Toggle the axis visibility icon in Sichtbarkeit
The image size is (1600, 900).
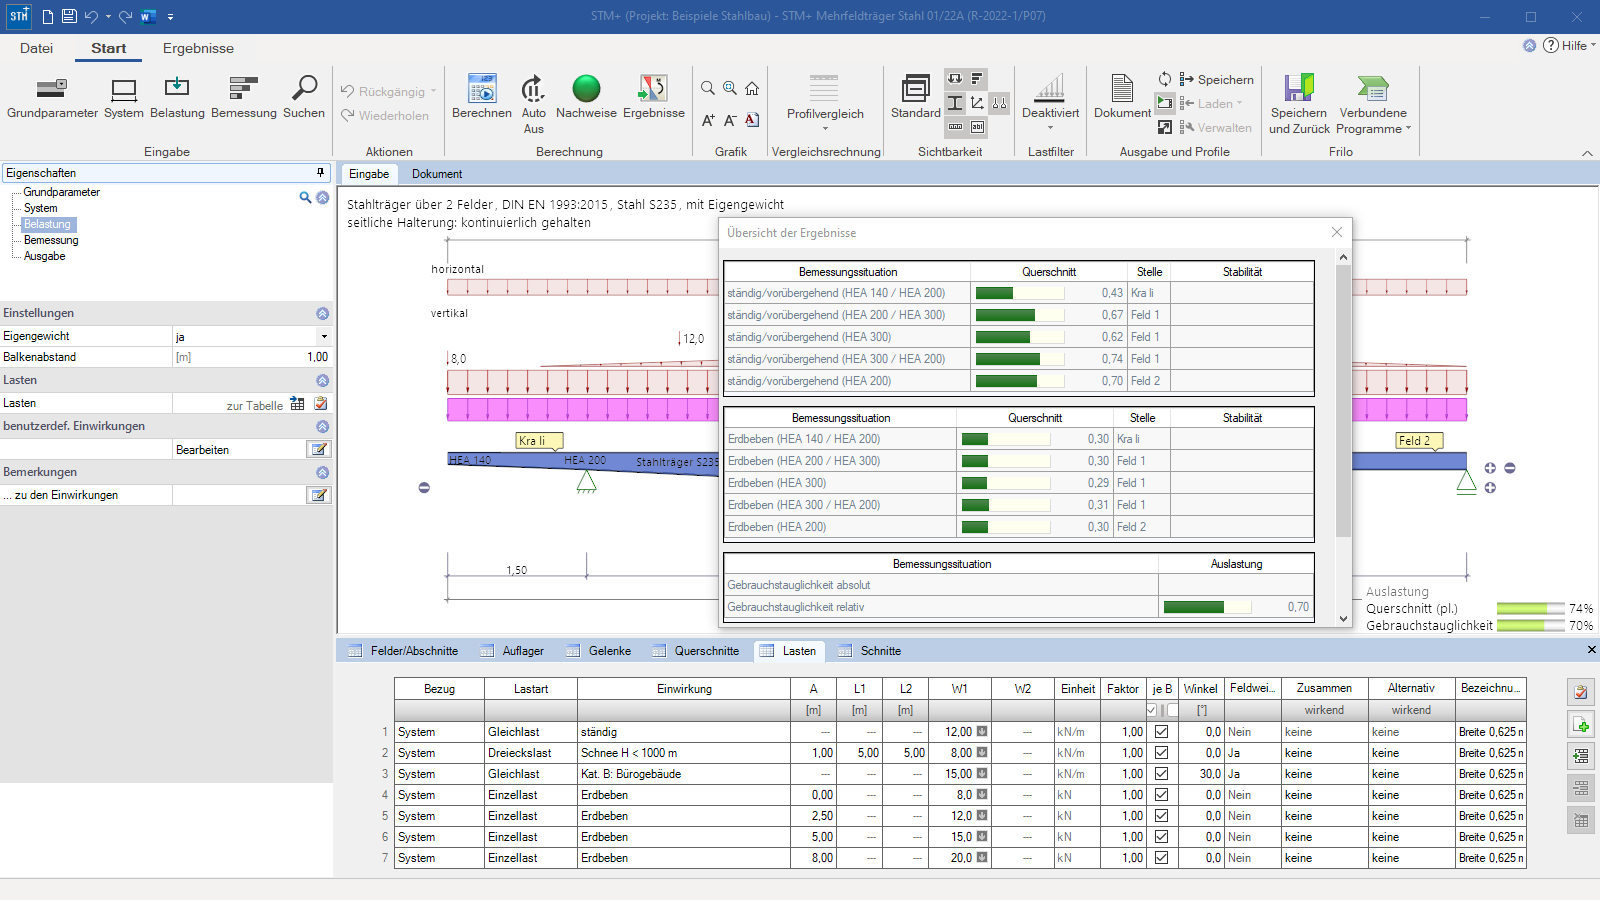(x=977, y=103)
